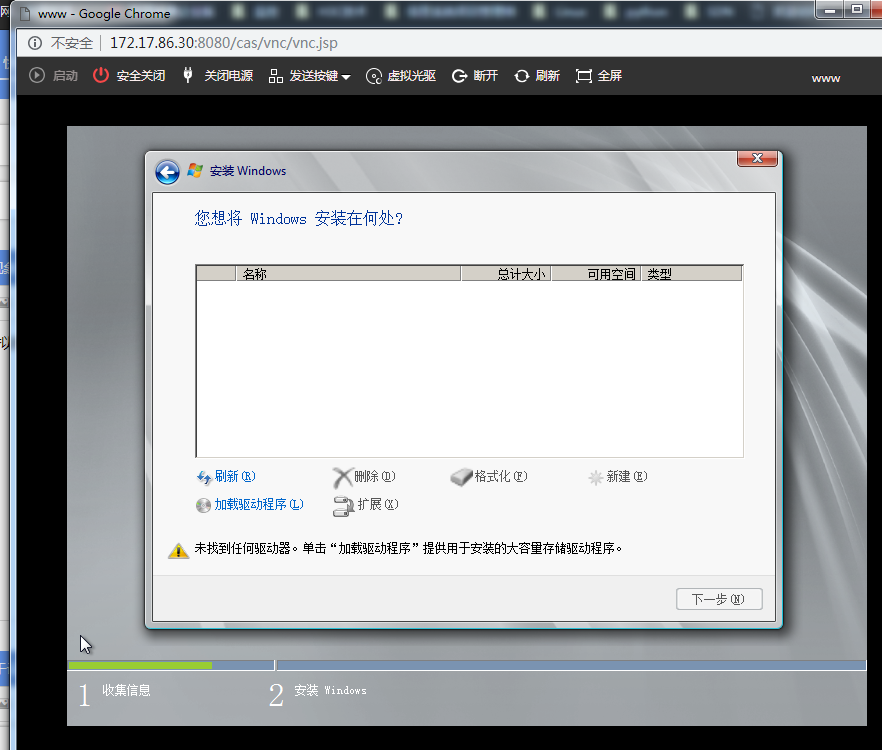Open the 发送按键 dropdown

(x=309, y=75)
